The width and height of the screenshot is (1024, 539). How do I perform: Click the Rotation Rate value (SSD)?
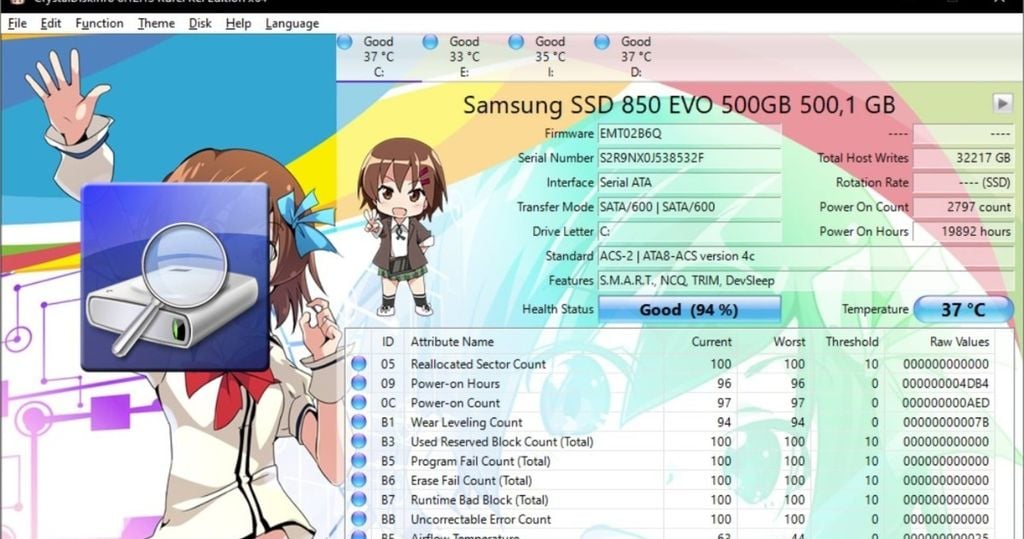963,182
